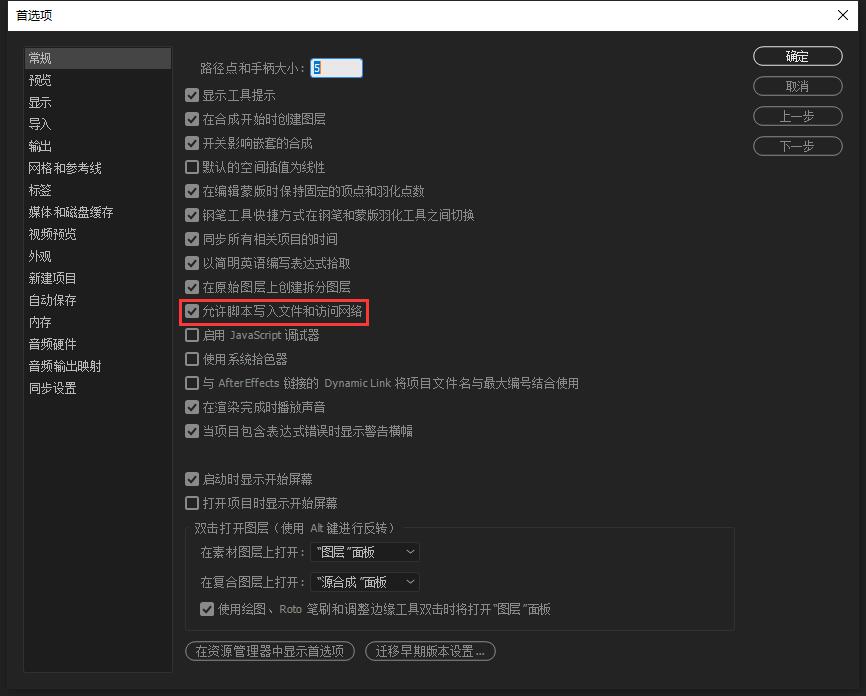866x696 pixels.
Task: Enable 启用 JavaScript 调试器
Action: 192,335
